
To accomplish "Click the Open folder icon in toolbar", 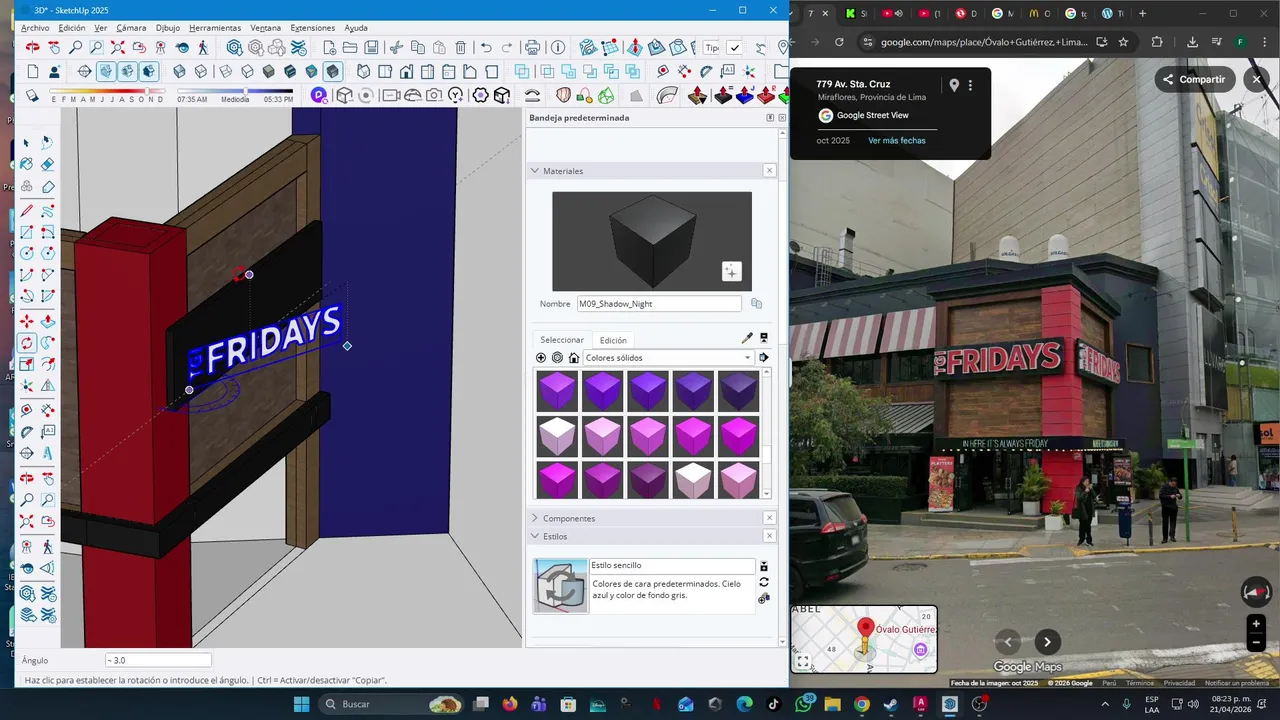I will click(x=350, y=47).
